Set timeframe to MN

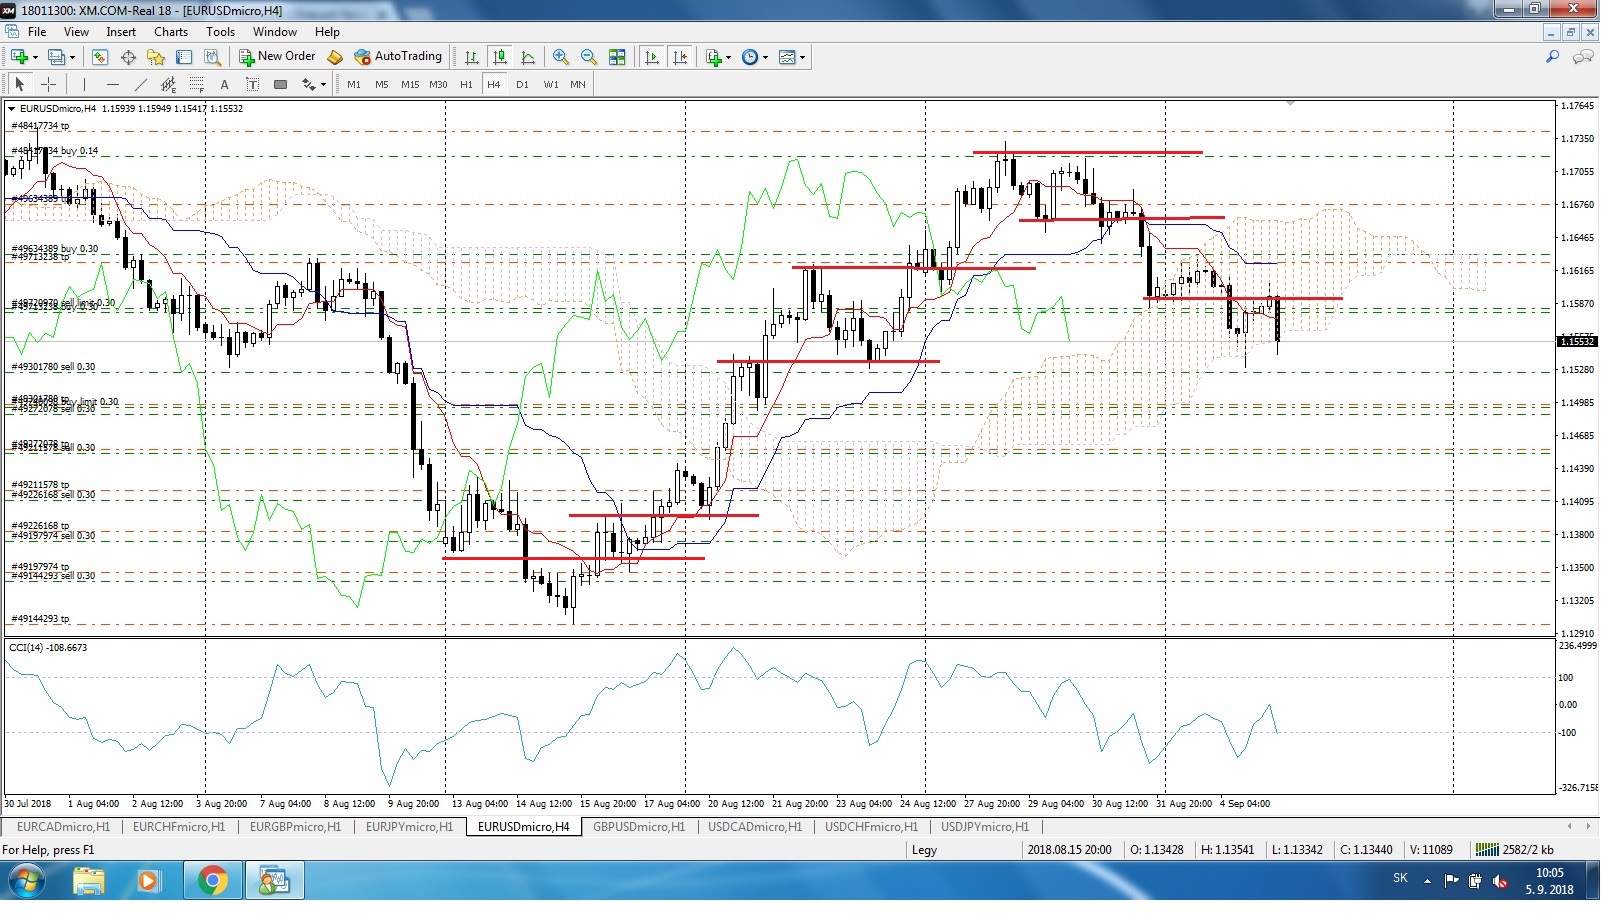pos(578,84)
